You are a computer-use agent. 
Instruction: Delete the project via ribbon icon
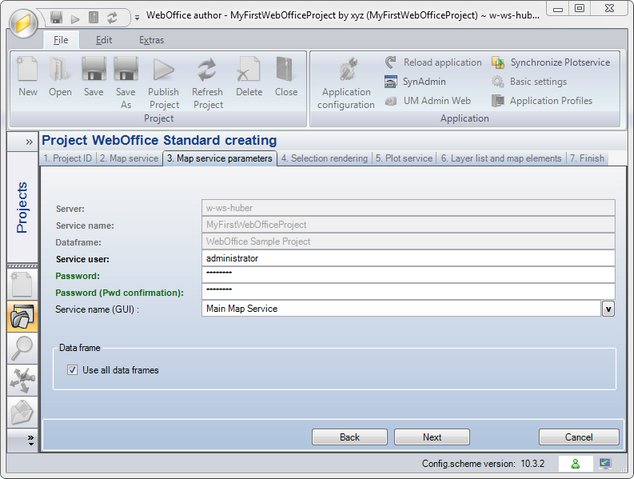coord(249,77)
